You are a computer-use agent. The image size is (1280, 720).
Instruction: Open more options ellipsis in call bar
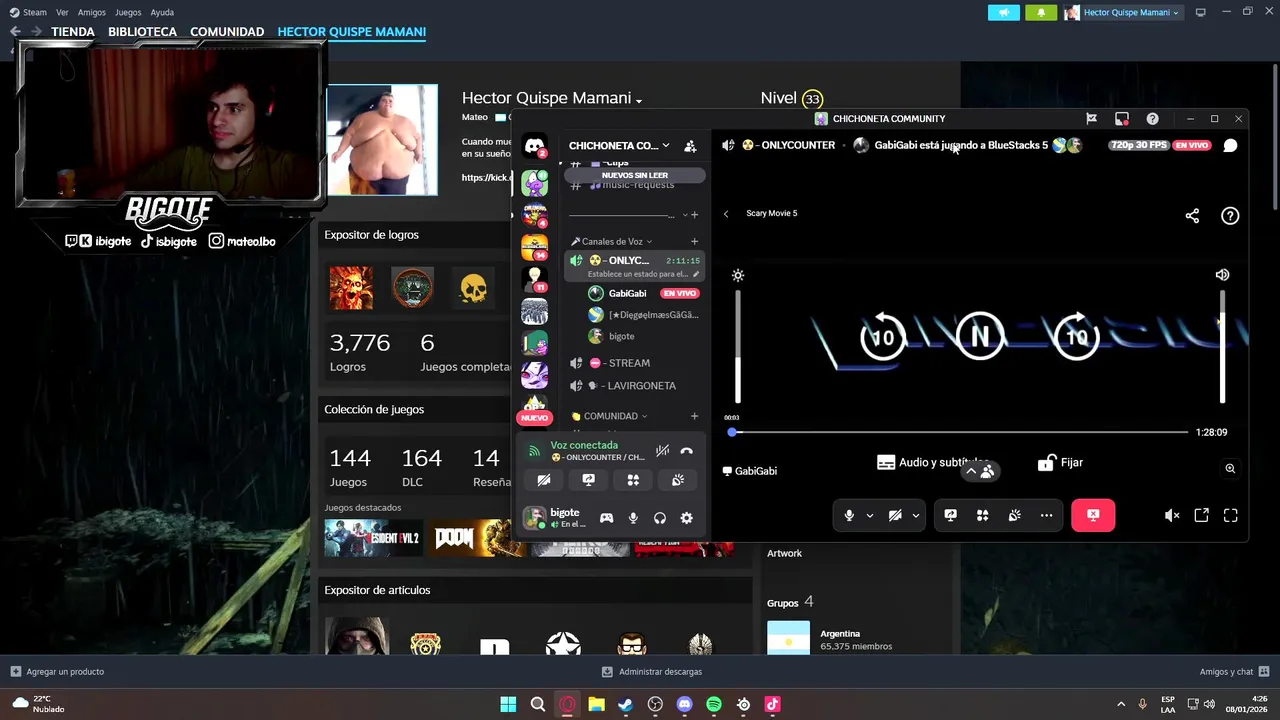1046,515
